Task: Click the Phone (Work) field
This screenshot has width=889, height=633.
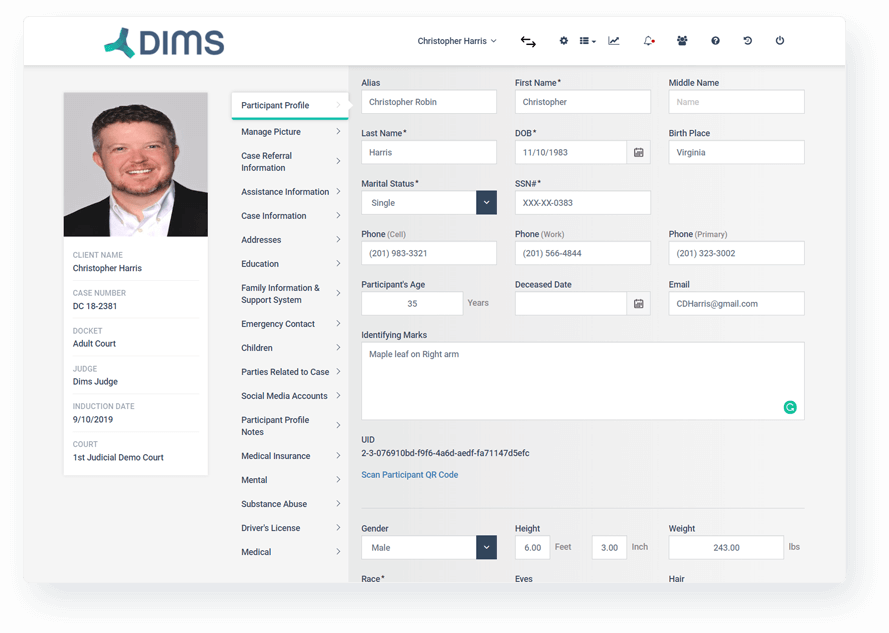Action: point(582,254)
